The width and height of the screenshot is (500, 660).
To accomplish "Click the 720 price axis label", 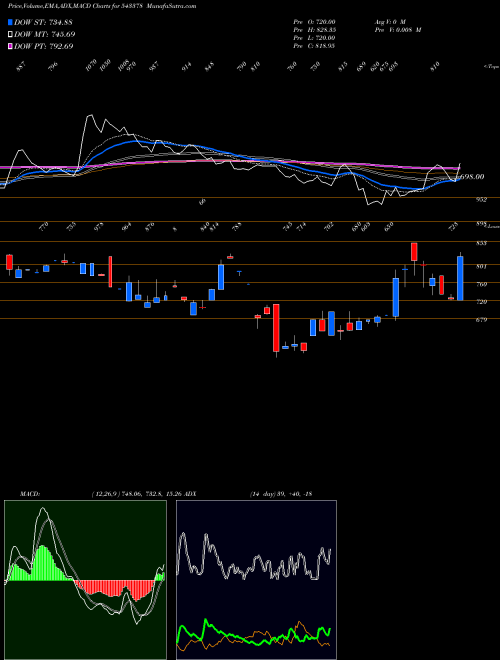I will 481,302.
